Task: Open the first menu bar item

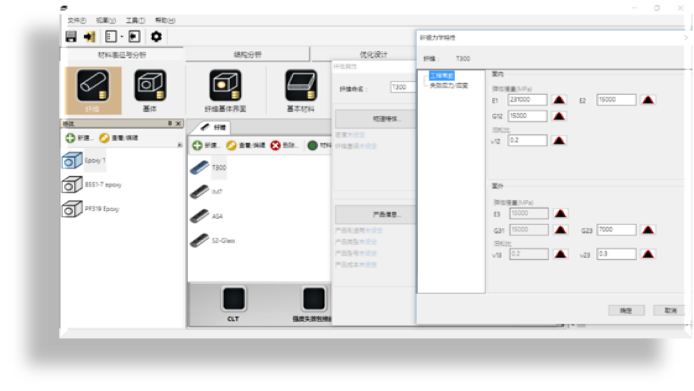Action: [x=77, y=20]
